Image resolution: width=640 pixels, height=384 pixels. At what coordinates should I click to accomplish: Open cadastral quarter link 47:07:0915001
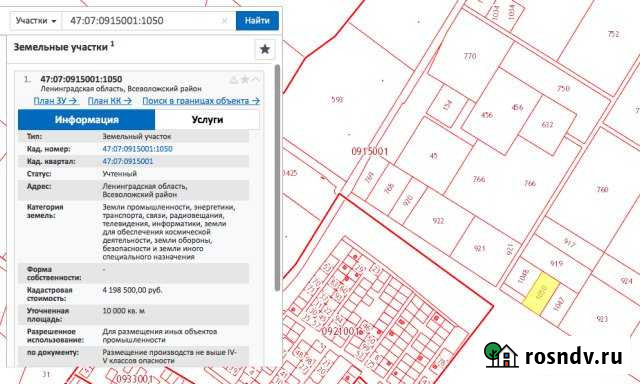click(128, 161)
